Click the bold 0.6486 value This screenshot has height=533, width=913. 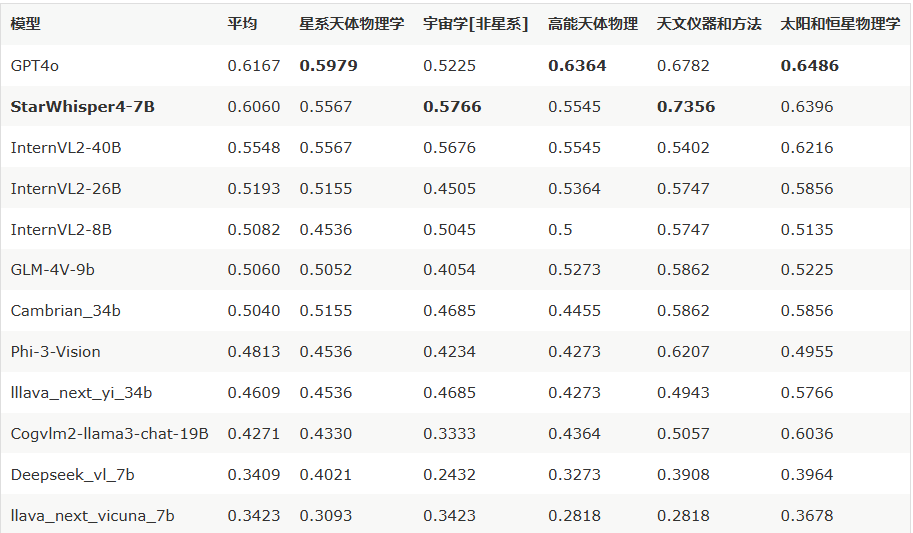809,65
